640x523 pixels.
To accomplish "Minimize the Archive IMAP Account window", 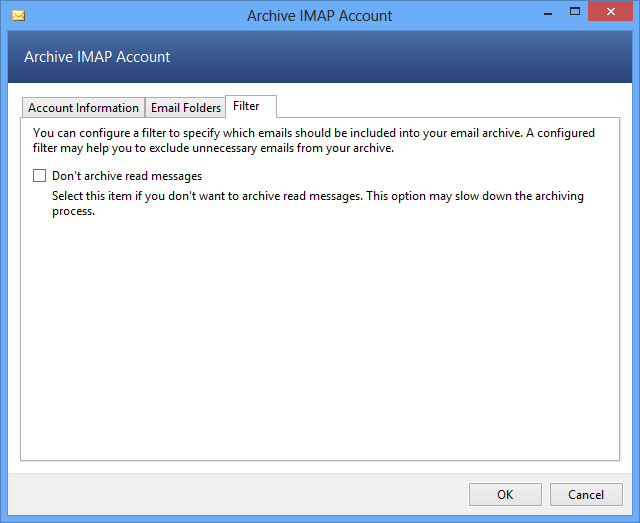I will pos(549,13).
